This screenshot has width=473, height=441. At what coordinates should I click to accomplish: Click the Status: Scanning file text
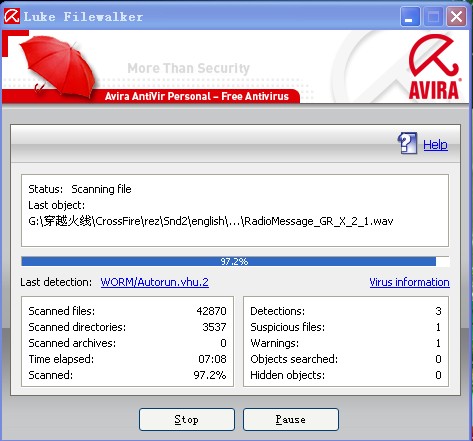click(80, 189)
